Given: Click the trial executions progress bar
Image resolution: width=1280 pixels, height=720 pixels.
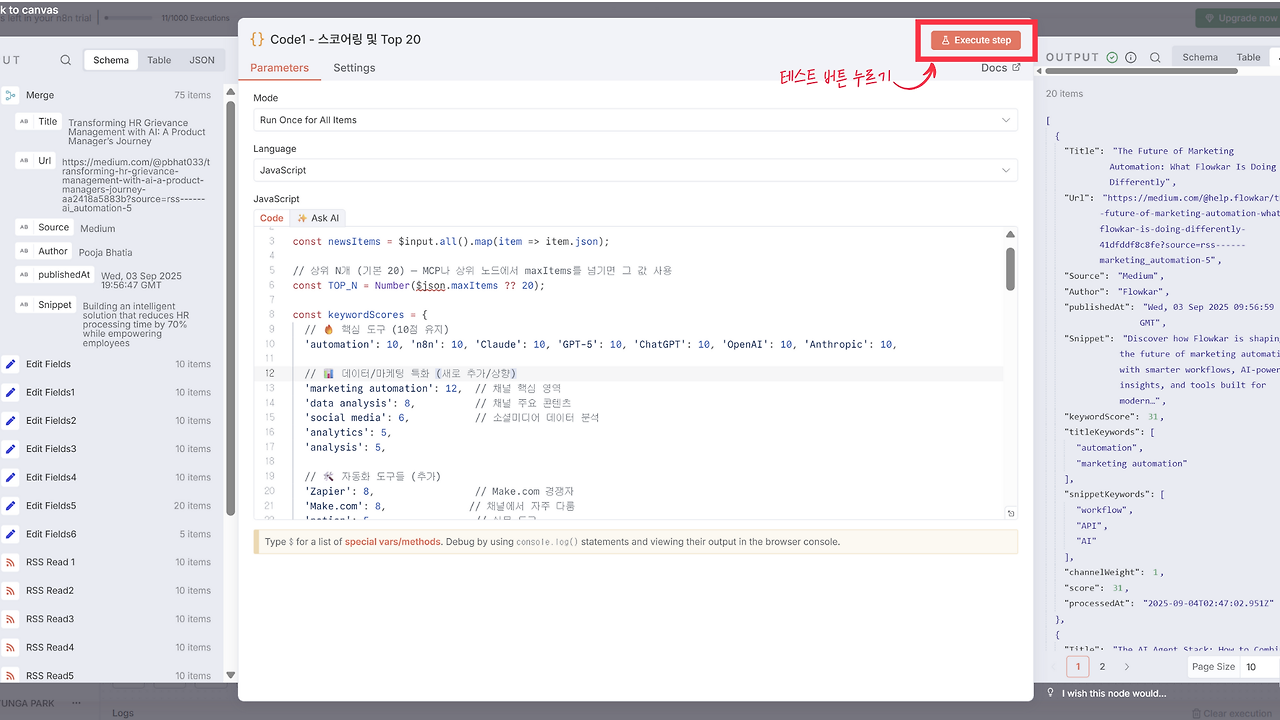Looking at the screenshot, I should point(129,18).
